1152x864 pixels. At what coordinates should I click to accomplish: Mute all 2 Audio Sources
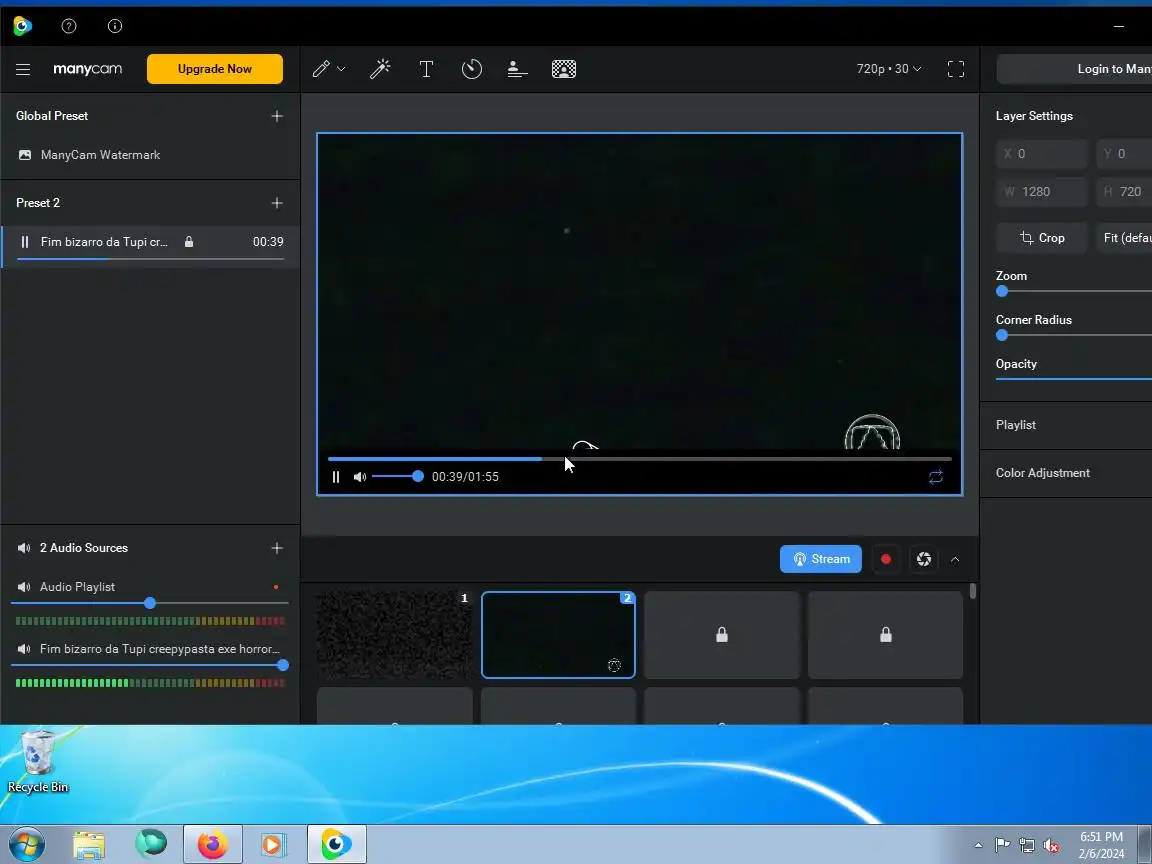[24, 548]
